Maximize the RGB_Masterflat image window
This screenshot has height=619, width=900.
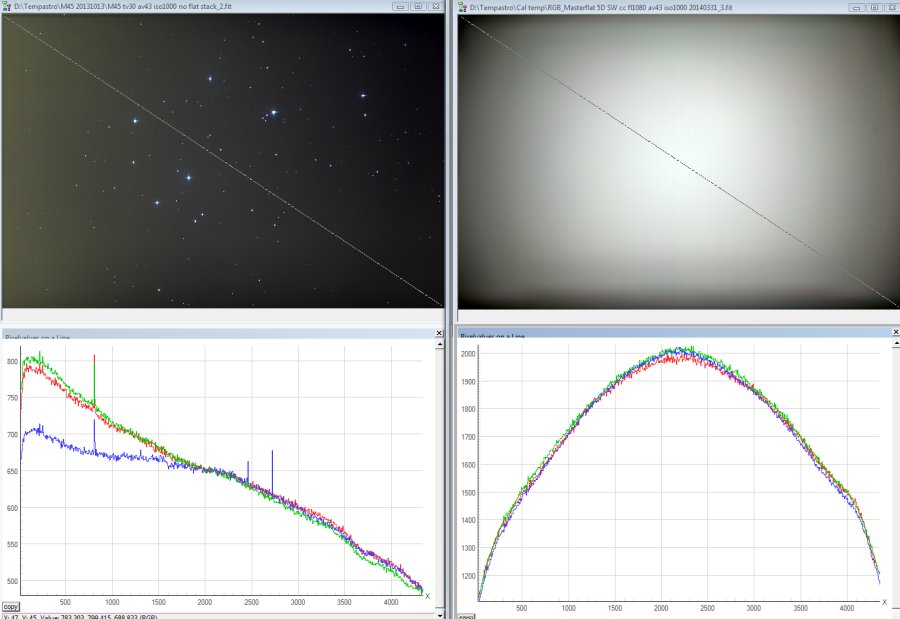(x=874, y=7)
